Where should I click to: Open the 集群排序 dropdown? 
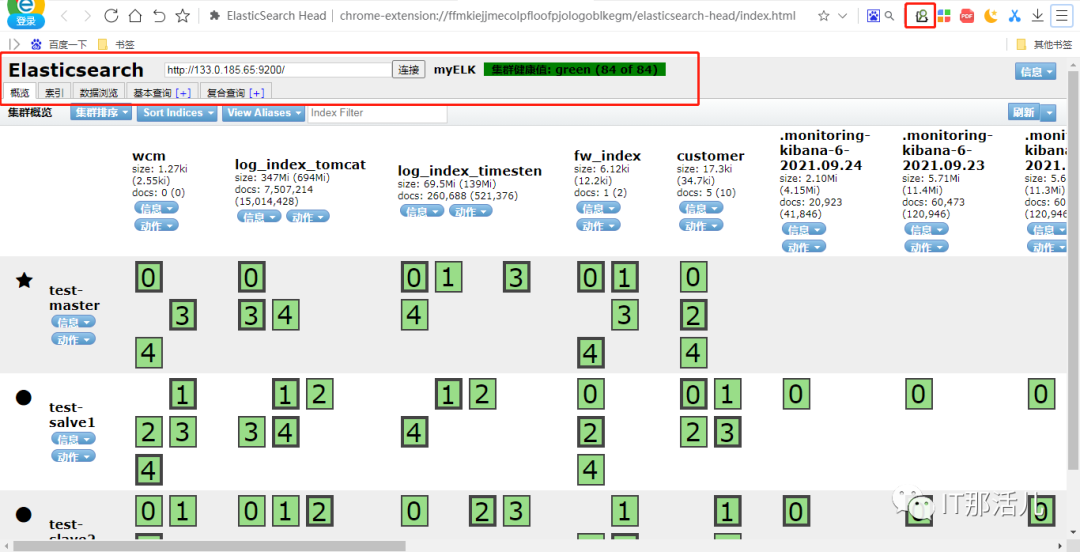pyautogui.click(x=101, y=113)
